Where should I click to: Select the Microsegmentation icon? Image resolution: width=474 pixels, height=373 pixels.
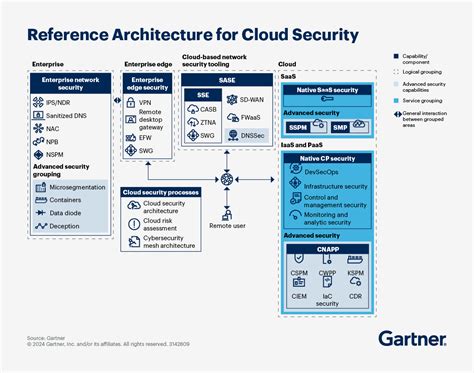pos(41,187)
